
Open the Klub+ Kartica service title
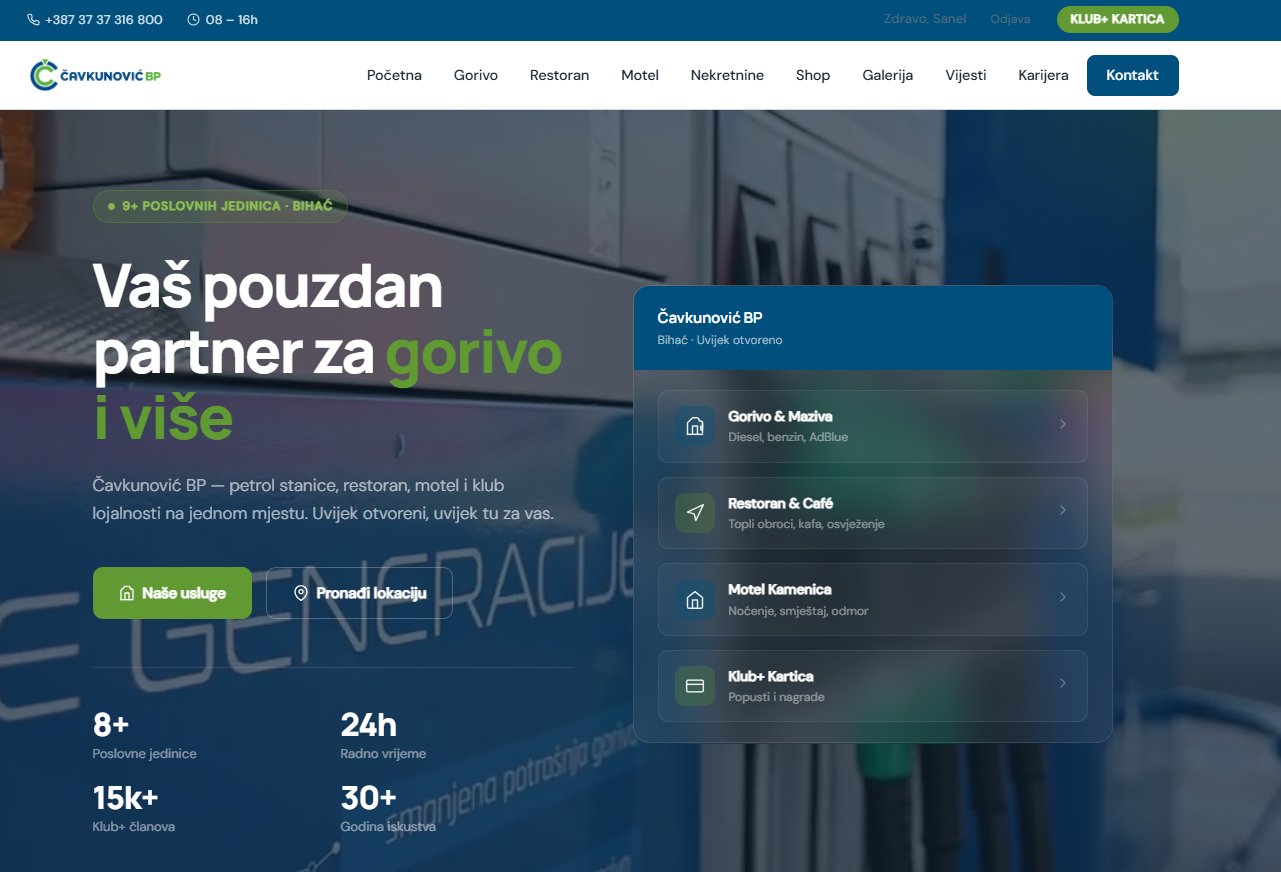pos(771,676)
